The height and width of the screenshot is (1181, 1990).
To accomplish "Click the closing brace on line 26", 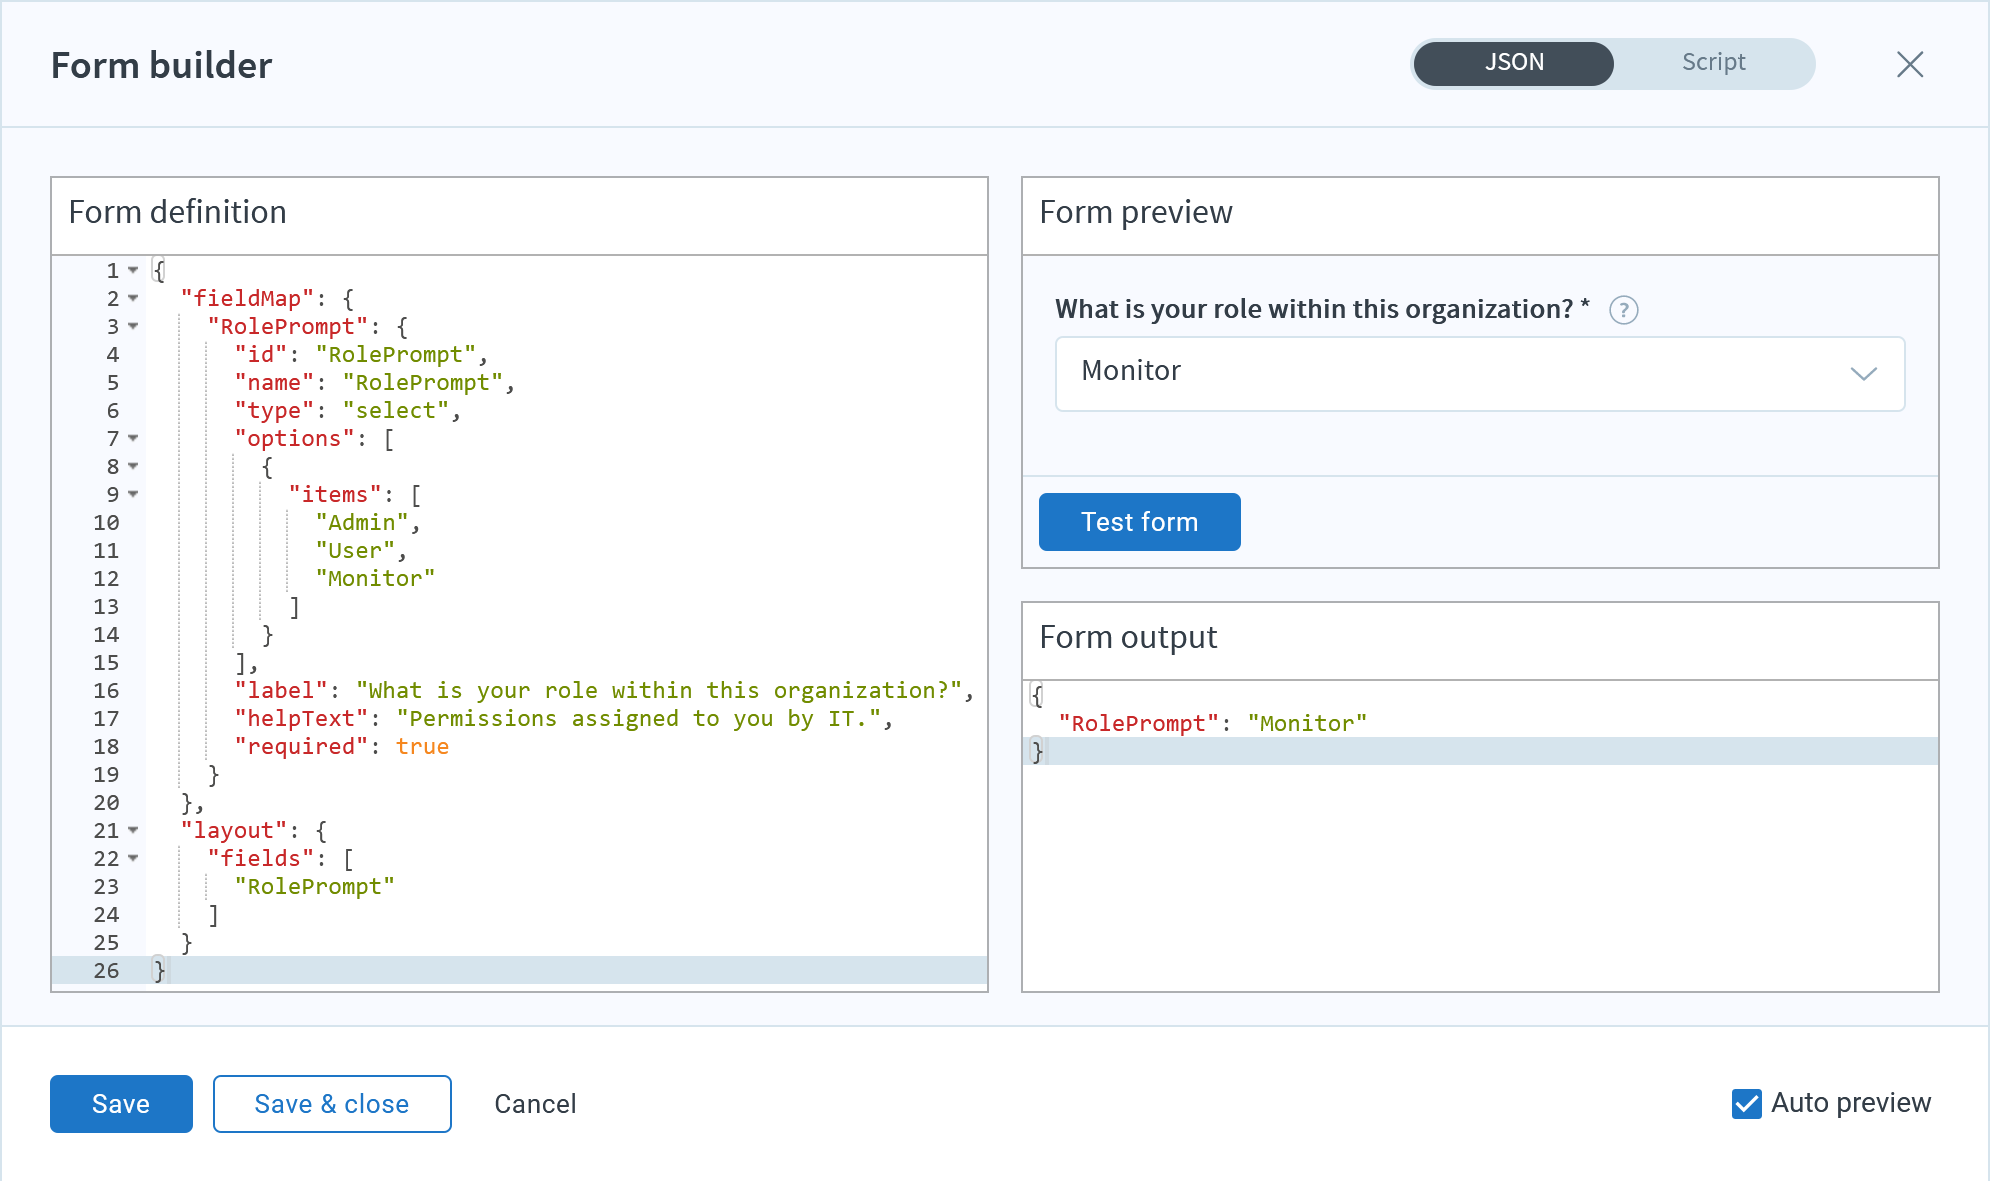I will [159, 970].
